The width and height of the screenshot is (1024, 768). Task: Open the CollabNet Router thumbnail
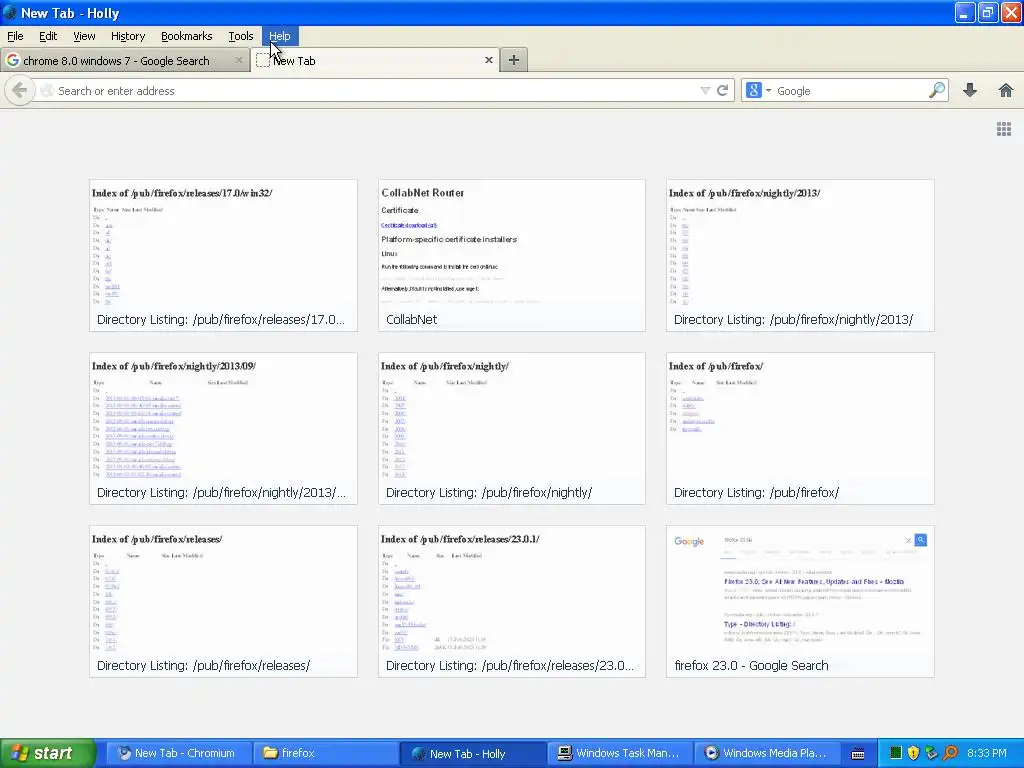point(511,255)
